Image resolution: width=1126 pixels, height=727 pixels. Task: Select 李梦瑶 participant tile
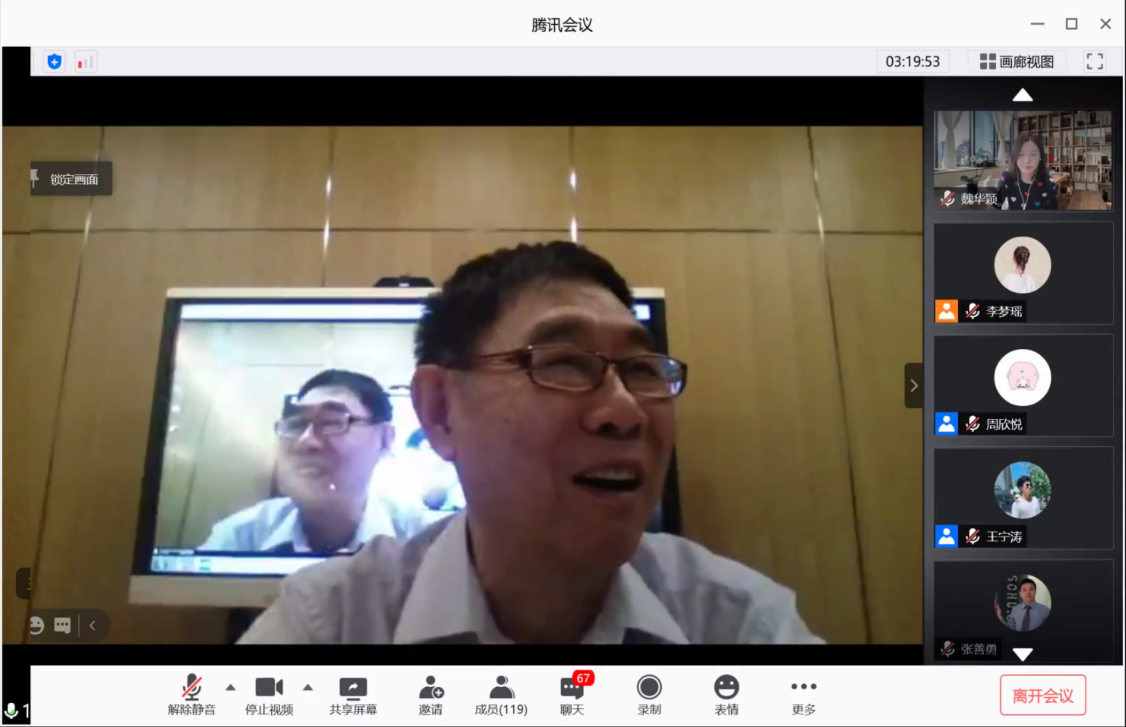(1023, 273)
